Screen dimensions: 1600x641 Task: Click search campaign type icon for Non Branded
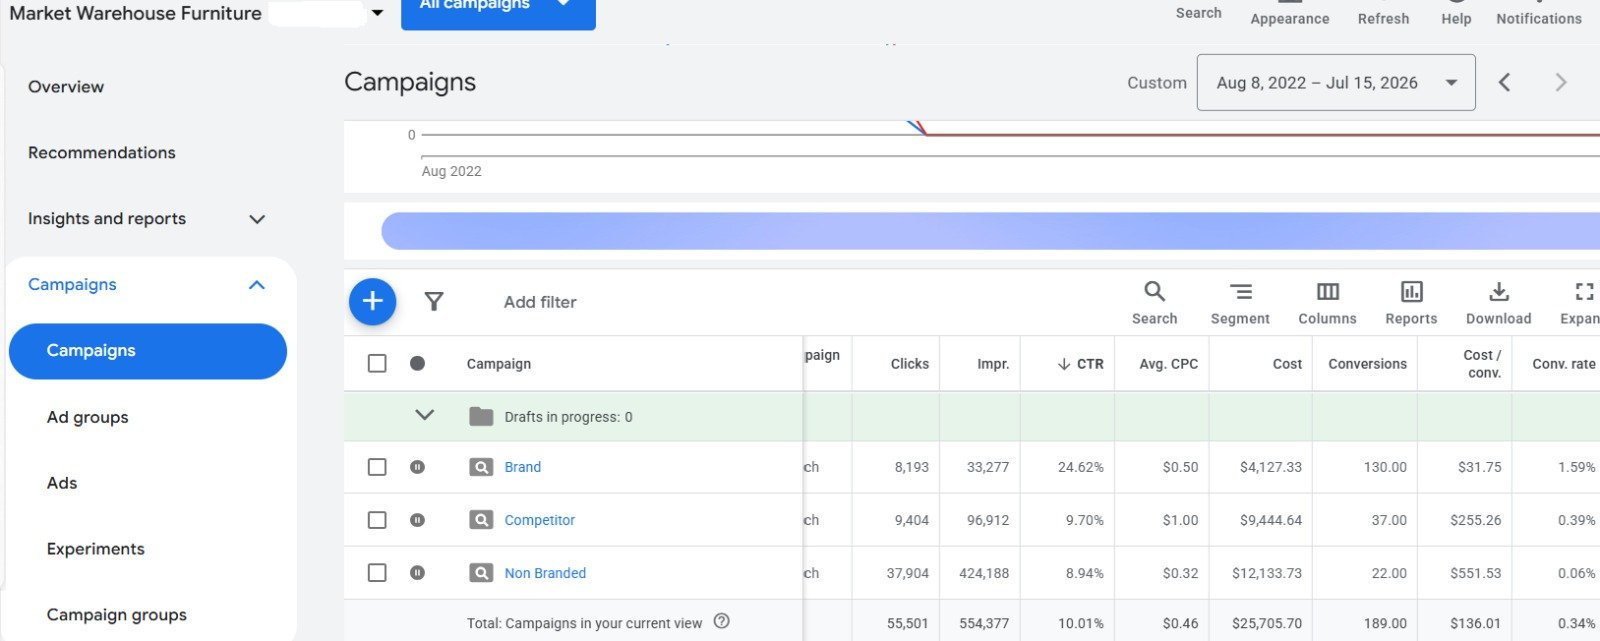tap(481, 573)
